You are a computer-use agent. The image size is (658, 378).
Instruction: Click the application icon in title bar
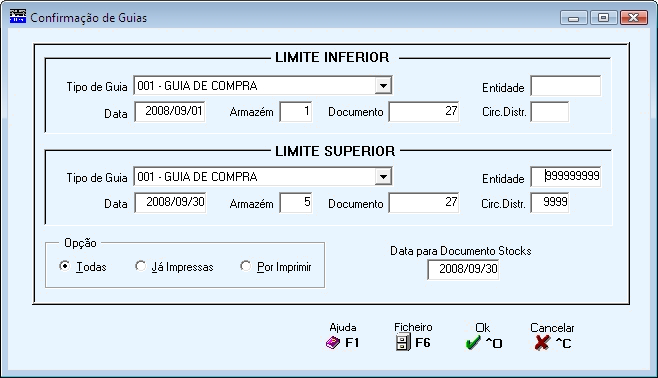[x=18, y=17]
